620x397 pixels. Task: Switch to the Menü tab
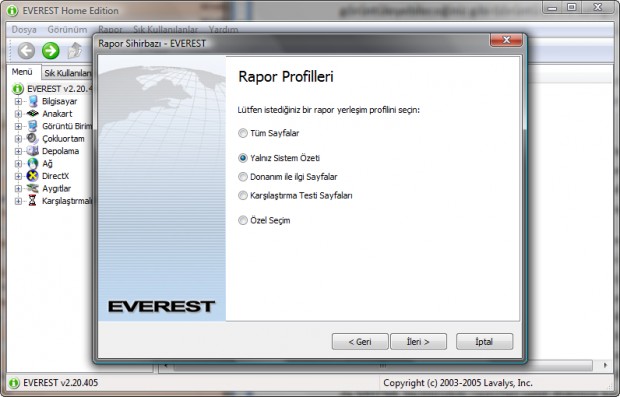[22, 72]
